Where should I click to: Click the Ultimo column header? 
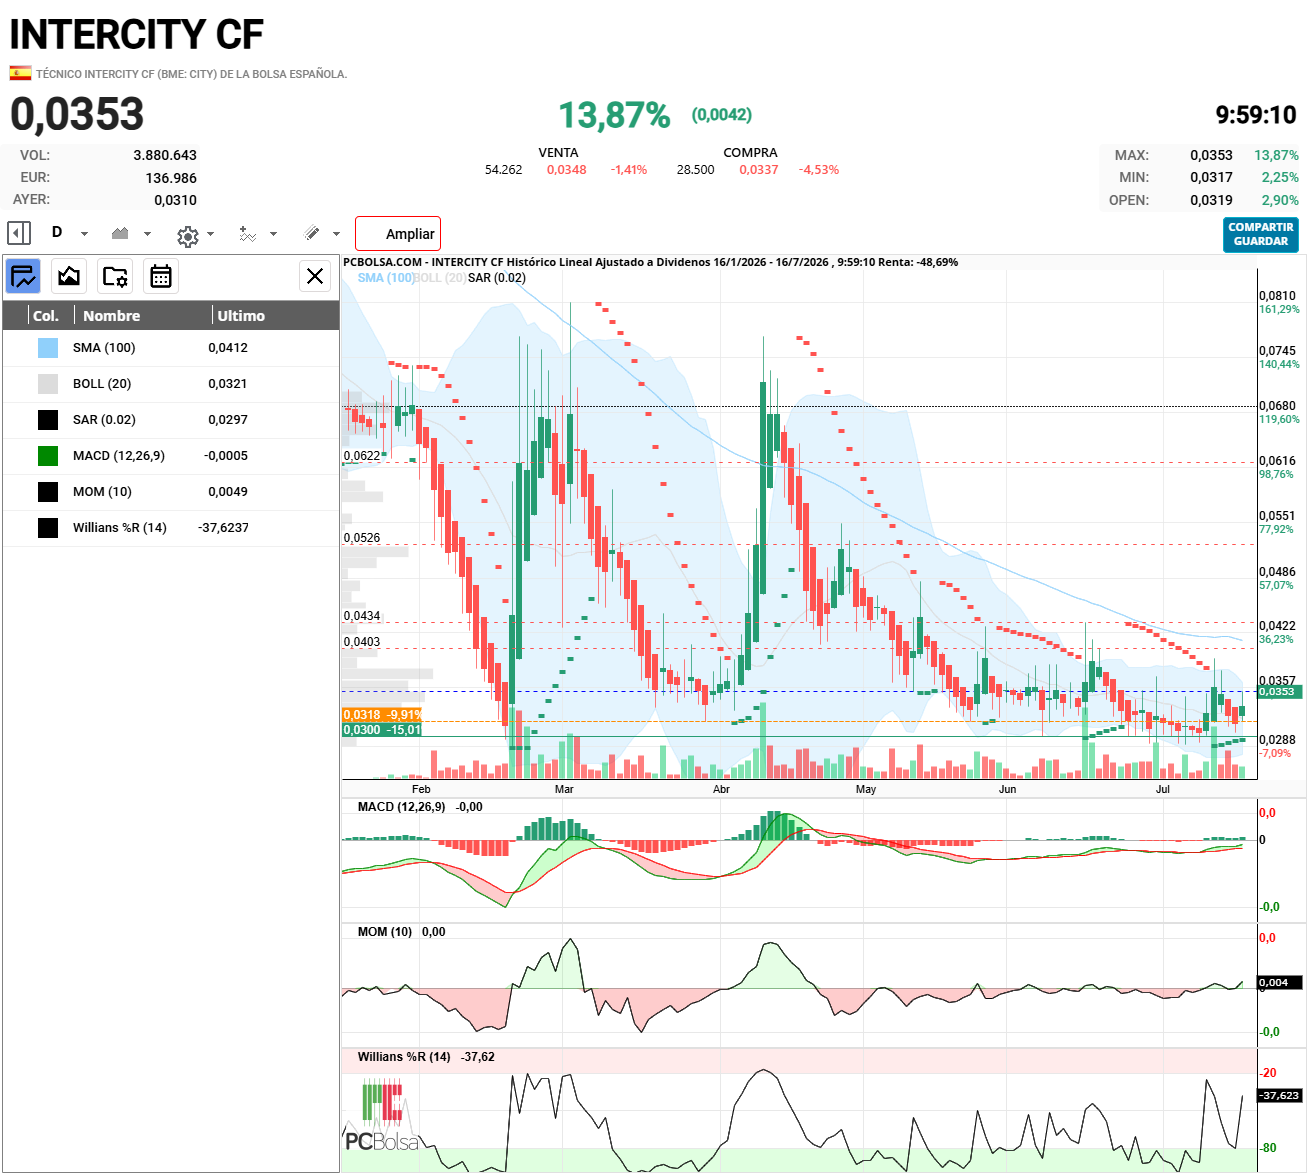(x=241, y=316)
